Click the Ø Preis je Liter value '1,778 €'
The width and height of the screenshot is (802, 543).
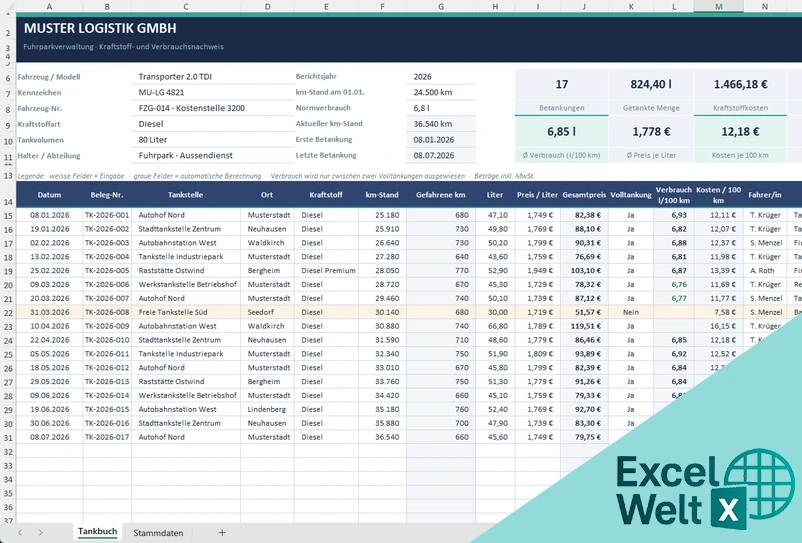651,132
